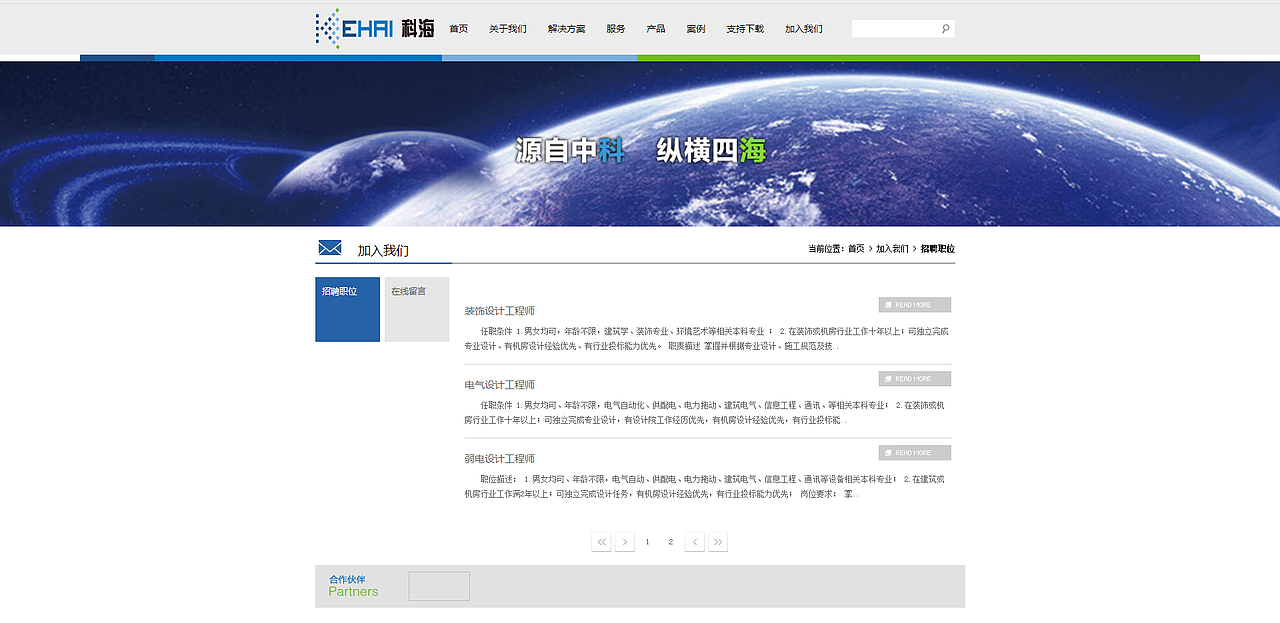Select the 招聘职位 side tab
The image size is (1280, 623).
(348, 309)
